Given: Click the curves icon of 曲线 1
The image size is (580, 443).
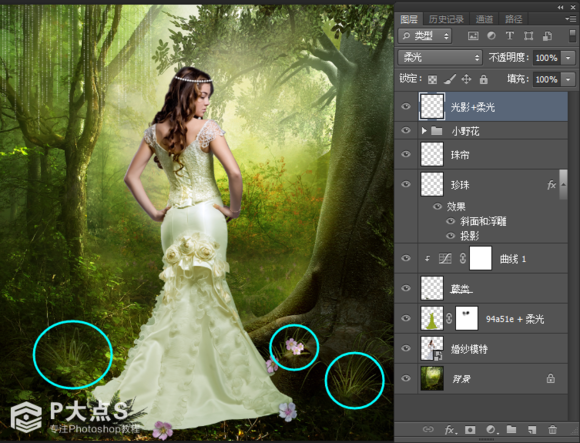Looking at the screenshot, I should [445, 258].
